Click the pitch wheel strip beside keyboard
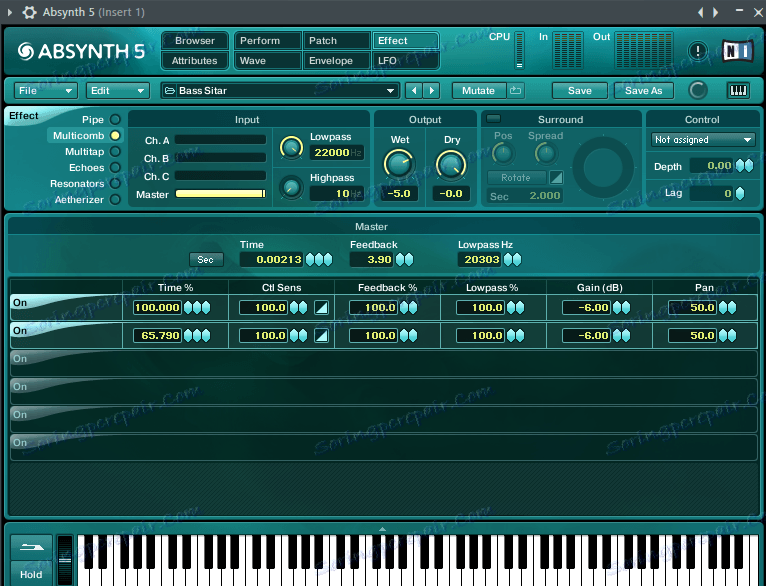The height and width of the screenshot is (586, 766). (x=65, y=560)
